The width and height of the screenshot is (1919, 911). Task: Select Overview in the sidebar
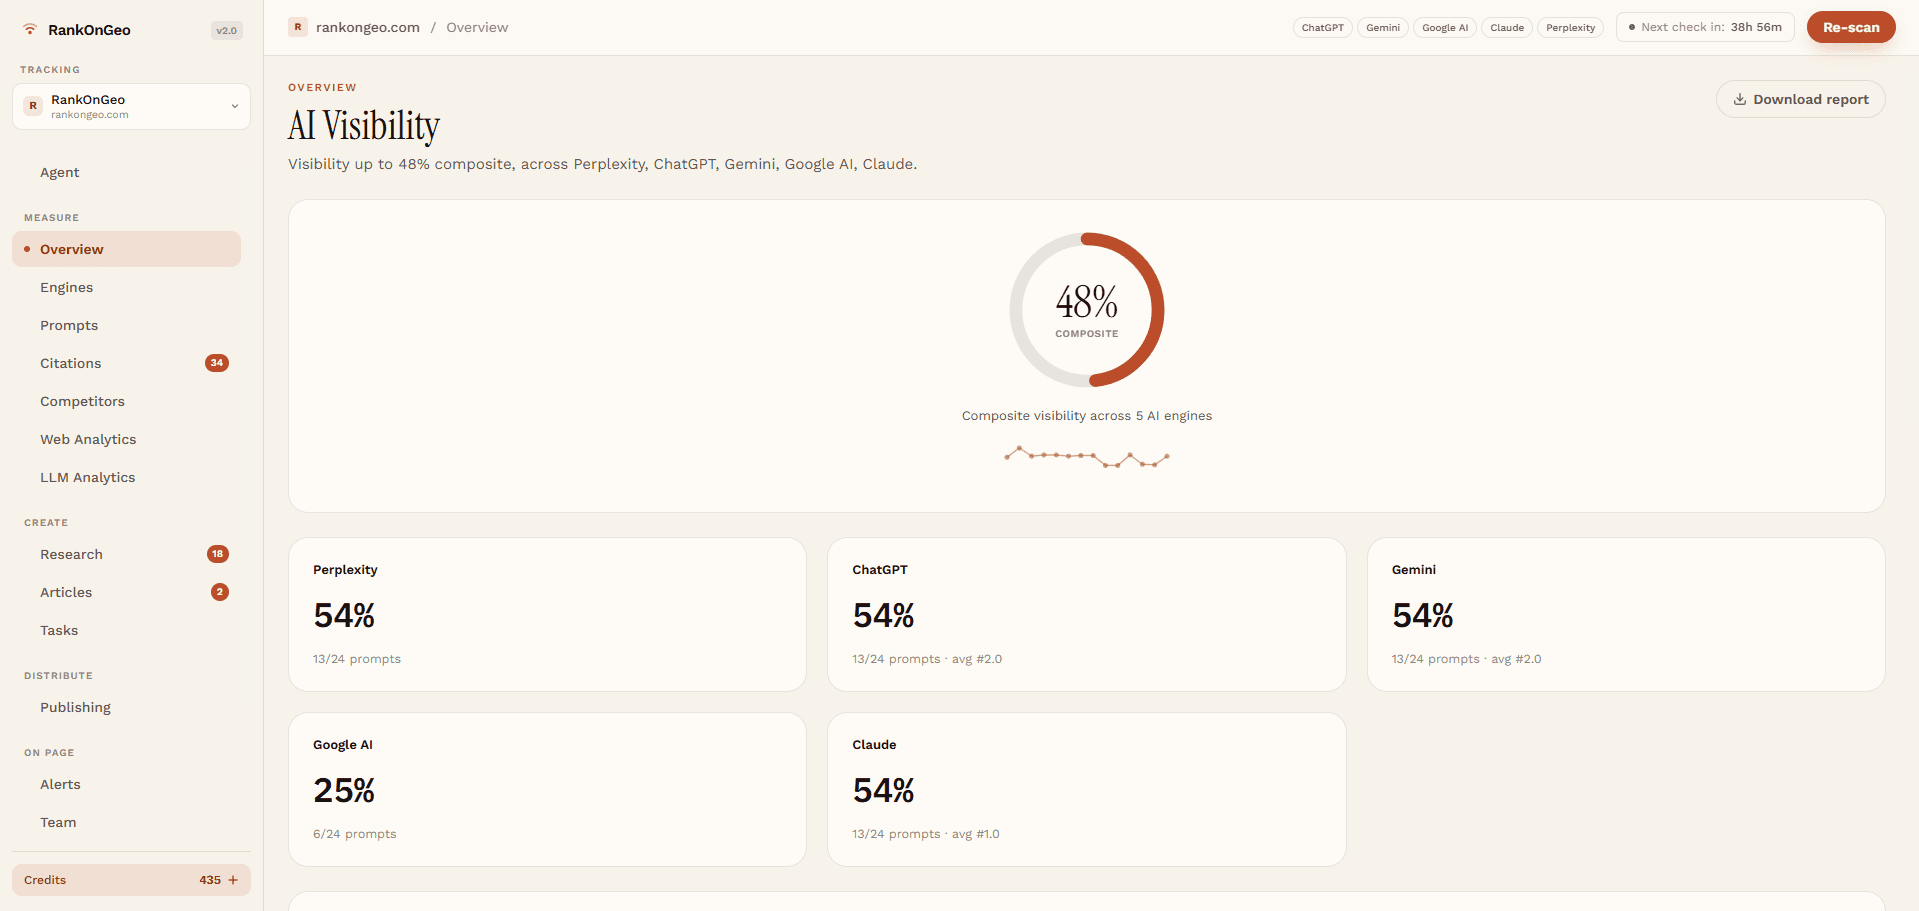pos(126,249)
